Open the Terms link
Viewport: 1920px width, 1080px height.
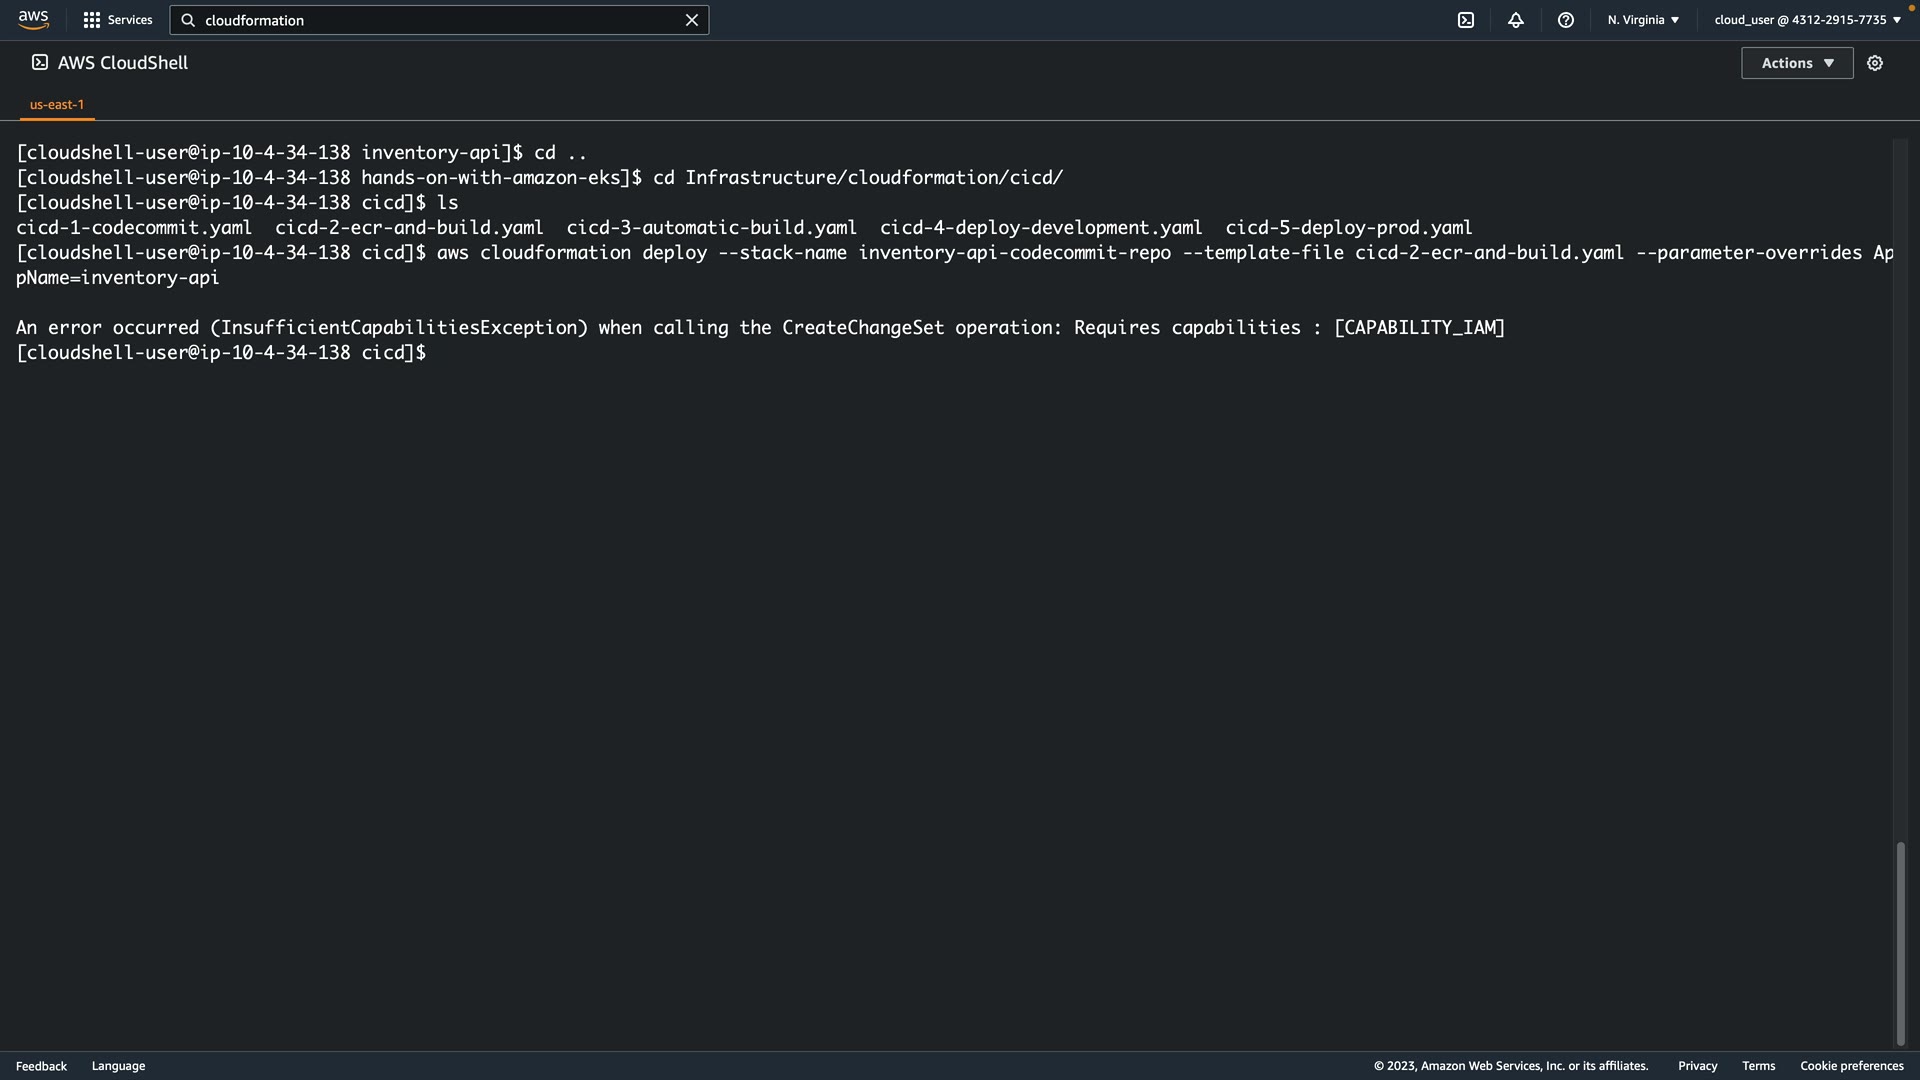[x=1758, y=1066]
